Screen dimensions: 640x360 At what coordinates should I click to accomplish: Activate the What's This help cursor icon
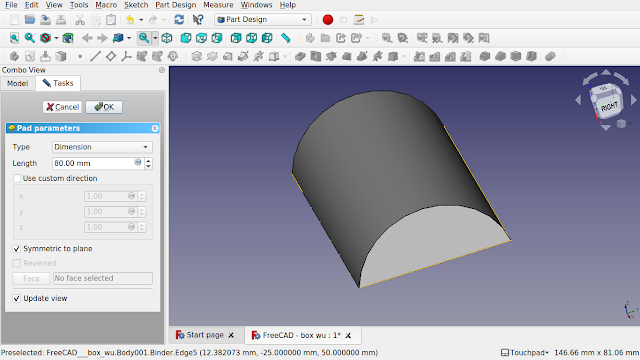point(198,20)
